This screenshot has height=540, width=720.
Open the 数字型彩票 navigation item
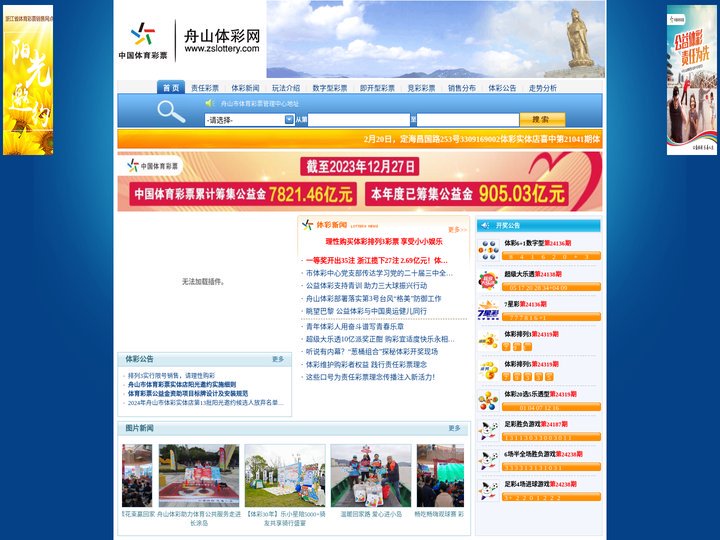click(x=330, y=88)
